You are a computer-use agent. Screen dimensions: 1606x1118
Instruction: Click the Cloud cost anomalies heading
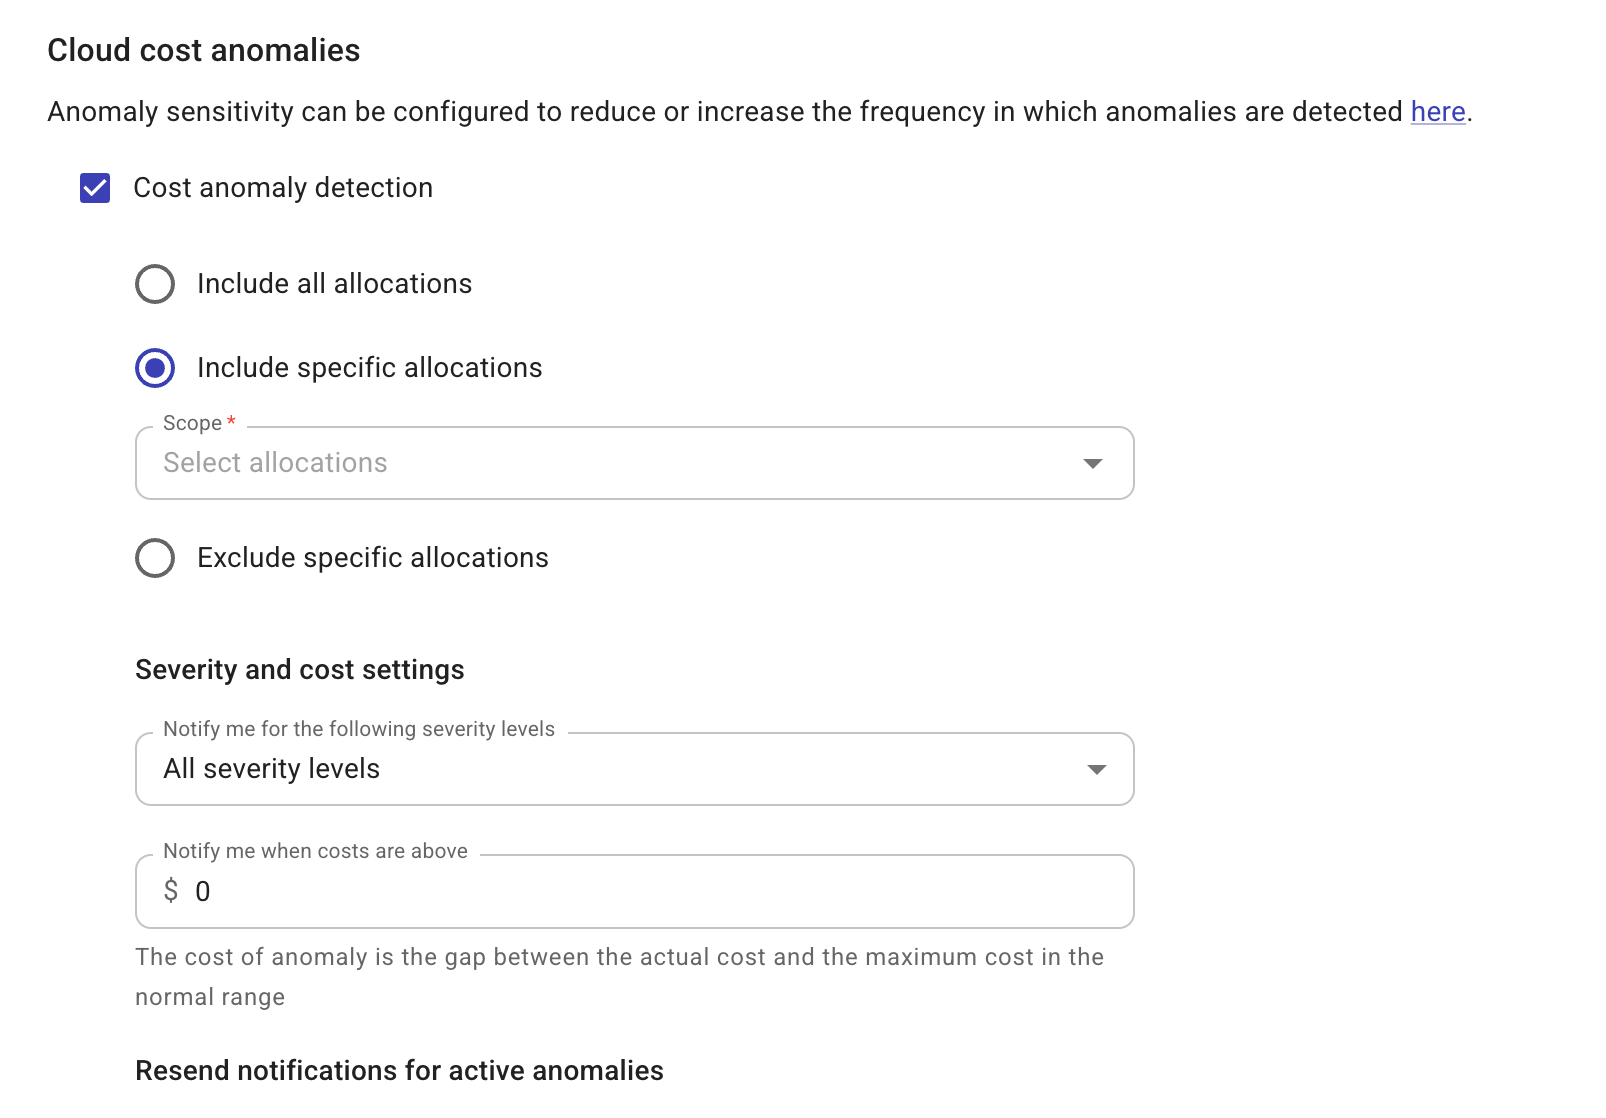[203, 49]
